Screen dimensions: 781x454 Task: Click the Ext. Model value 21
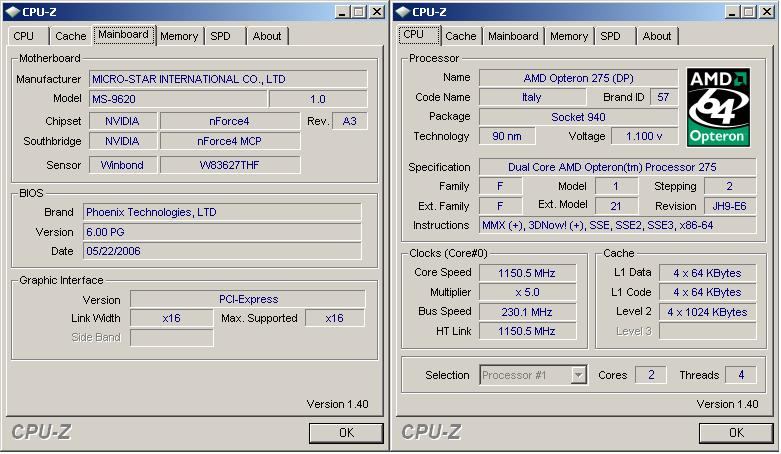coord(616,206)
